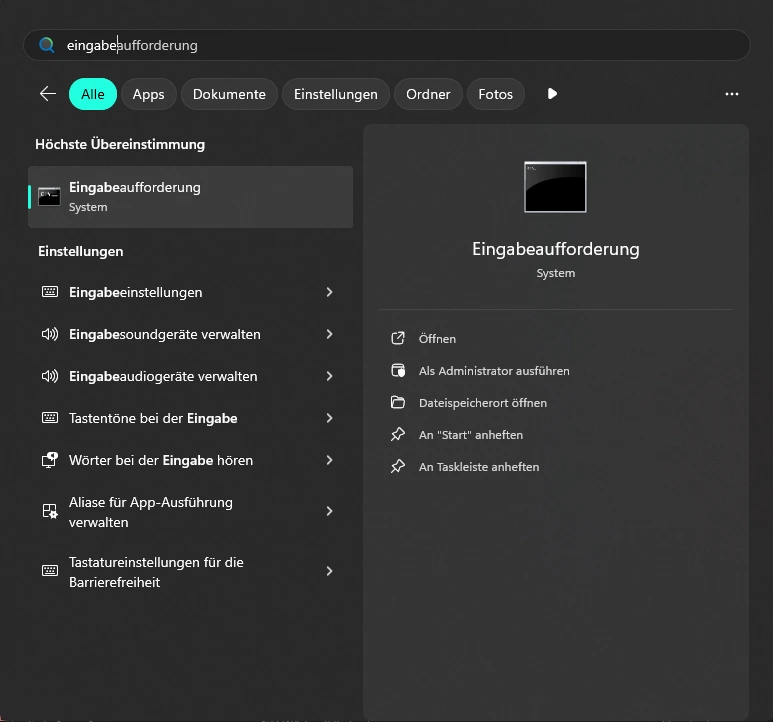This screenshot has width=773, height=722.
Task: Click the admin shield icon beside Als Administrator ausführen
Action: [x=398, y=370]
